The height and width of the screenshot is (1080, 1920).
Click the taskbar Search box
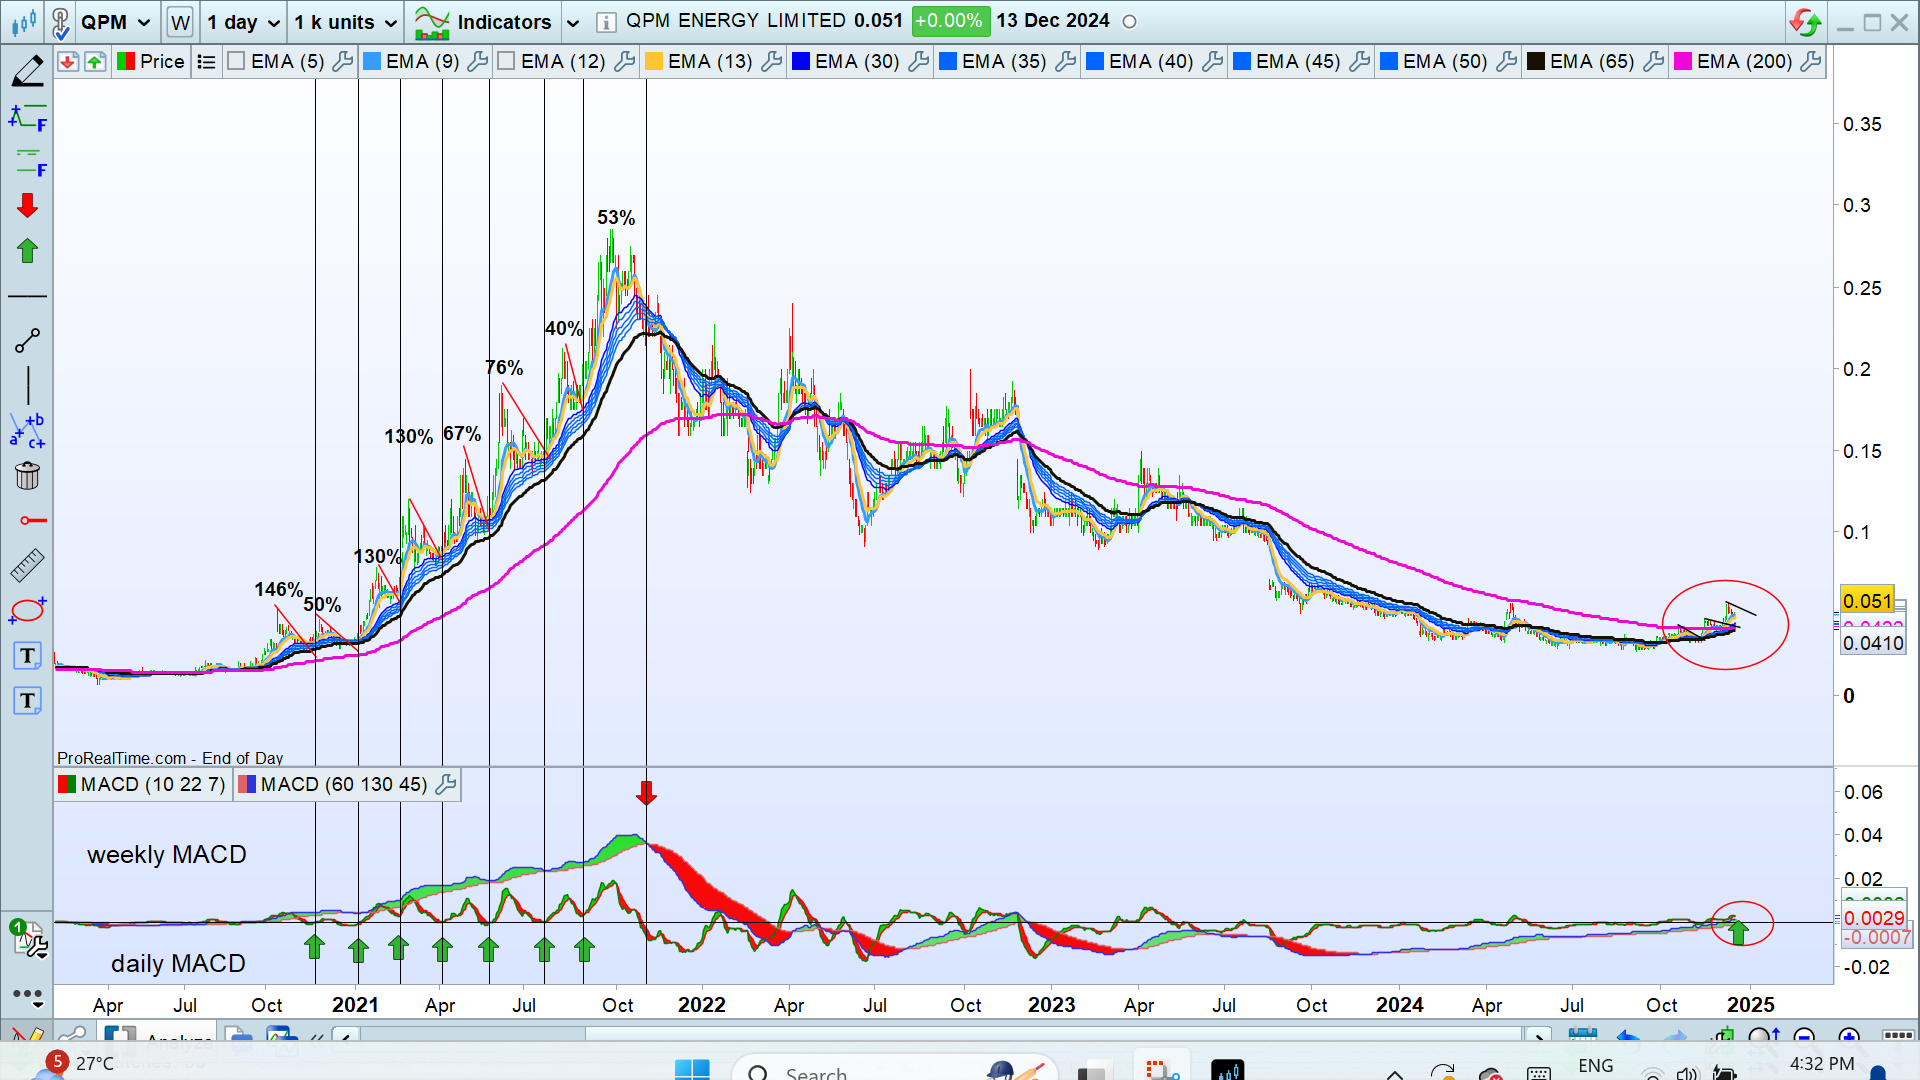tap(895, 1070)
